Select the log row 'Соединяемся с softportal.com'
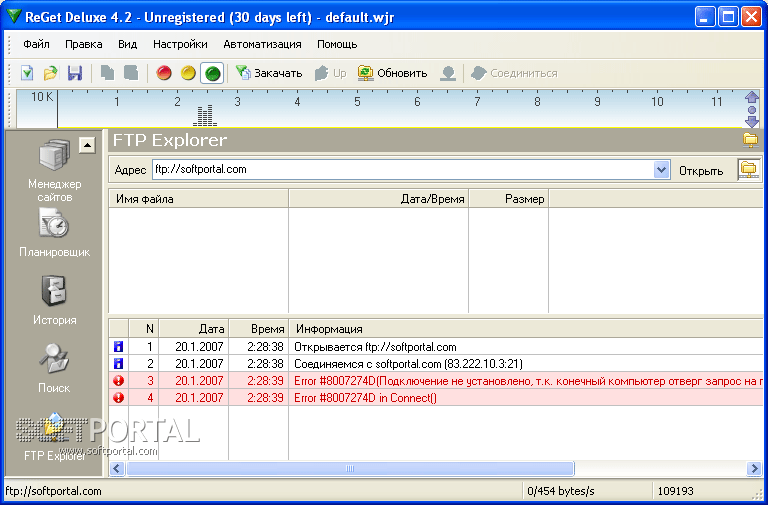The width and height of the screenshot is (768, 505). coord(436,364)
